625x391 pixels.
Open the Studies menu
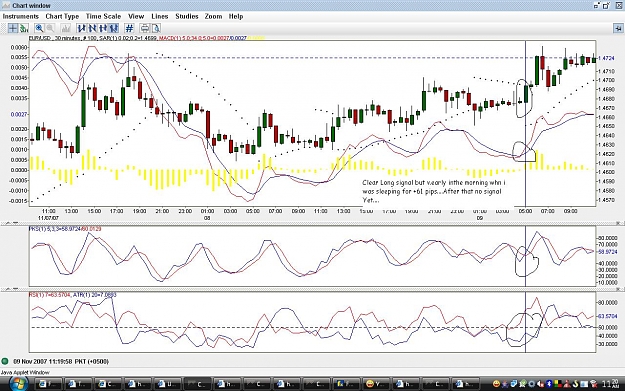[x=187, y=16]
